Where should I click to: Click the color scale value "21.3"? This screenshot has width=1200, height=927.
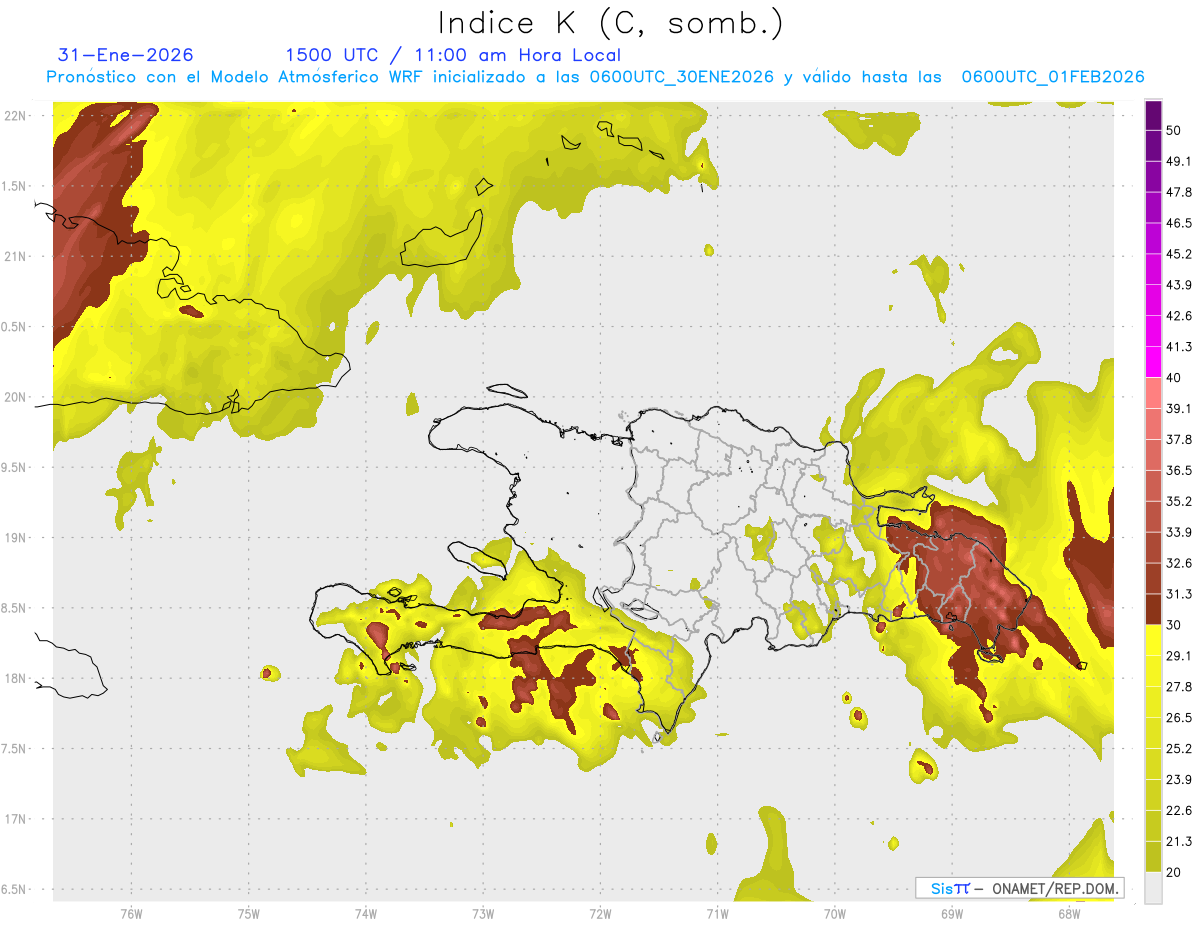(1180, 842)
